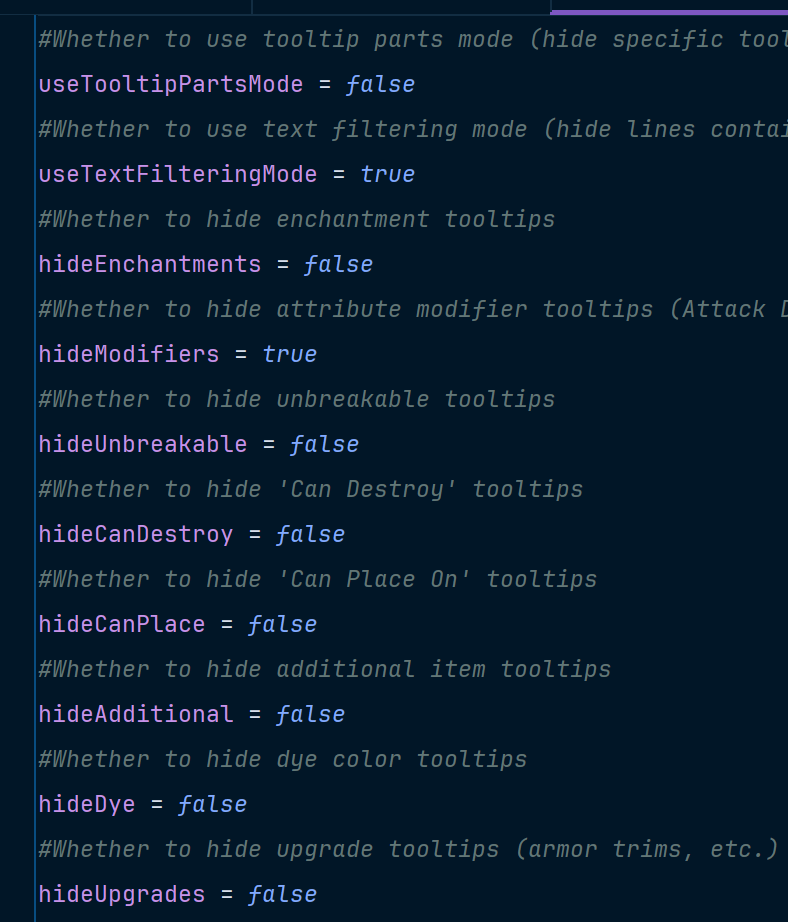Click the true value of useTextFilteringMode
Screen dimensions: 788x922
[x=388, y=175]
